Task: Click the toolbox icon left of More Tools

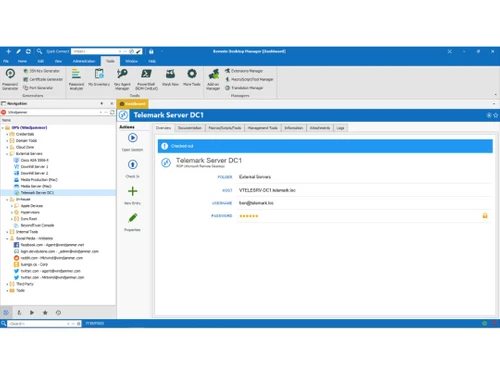Action: click(170, 78)
